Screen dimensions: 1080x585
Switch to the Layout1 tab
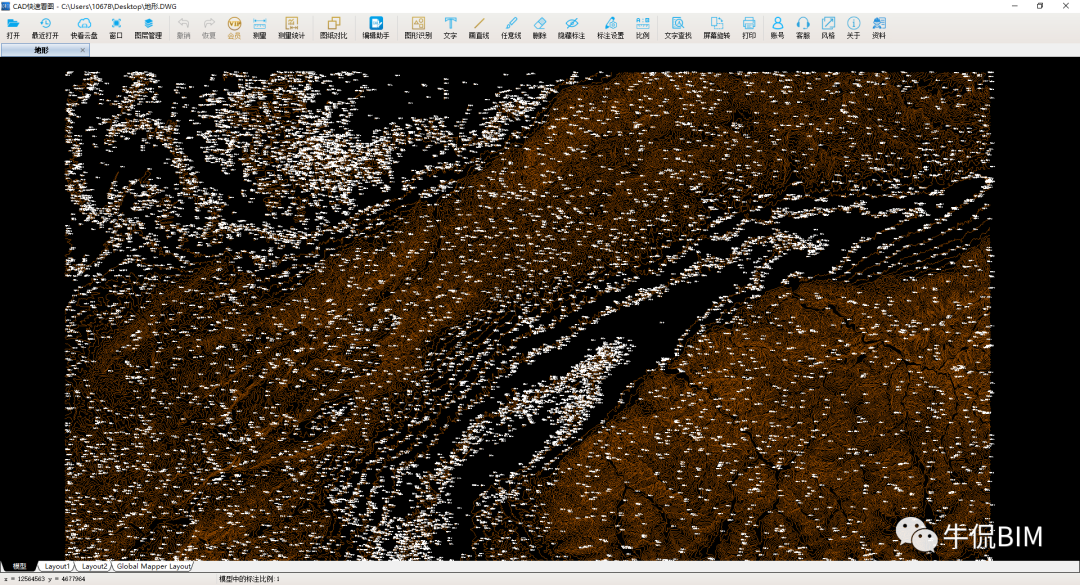(57, 566)
